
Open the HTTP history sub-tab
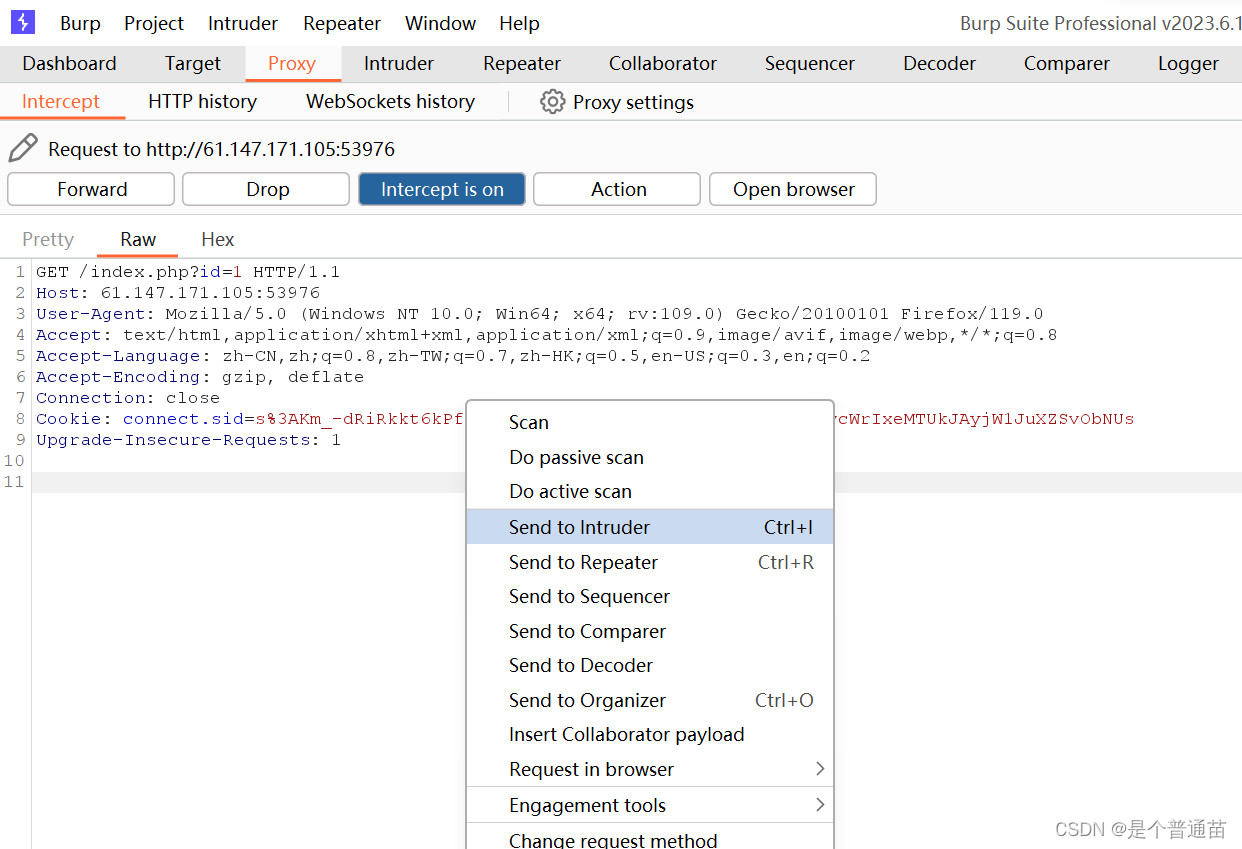(202, 101)
